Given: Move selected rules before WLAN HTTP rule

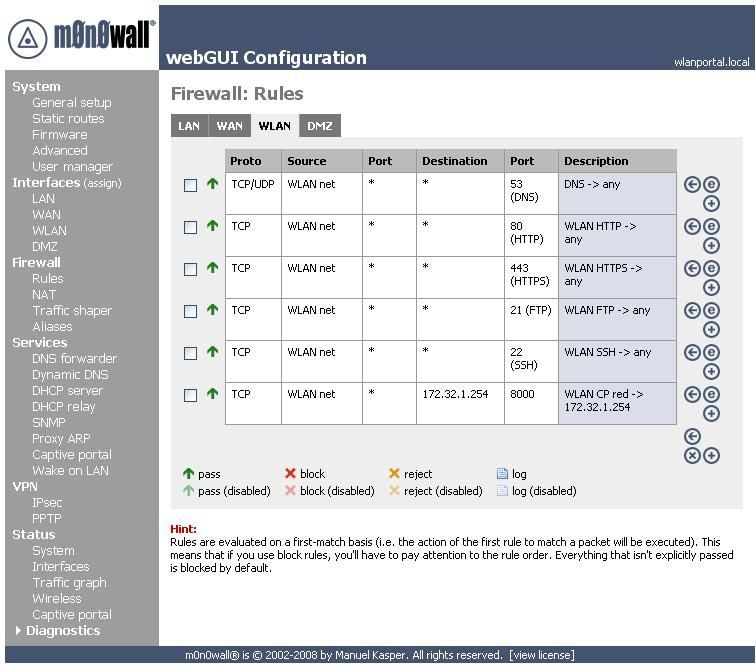Looking at the screenshot, I should [692, 226].
